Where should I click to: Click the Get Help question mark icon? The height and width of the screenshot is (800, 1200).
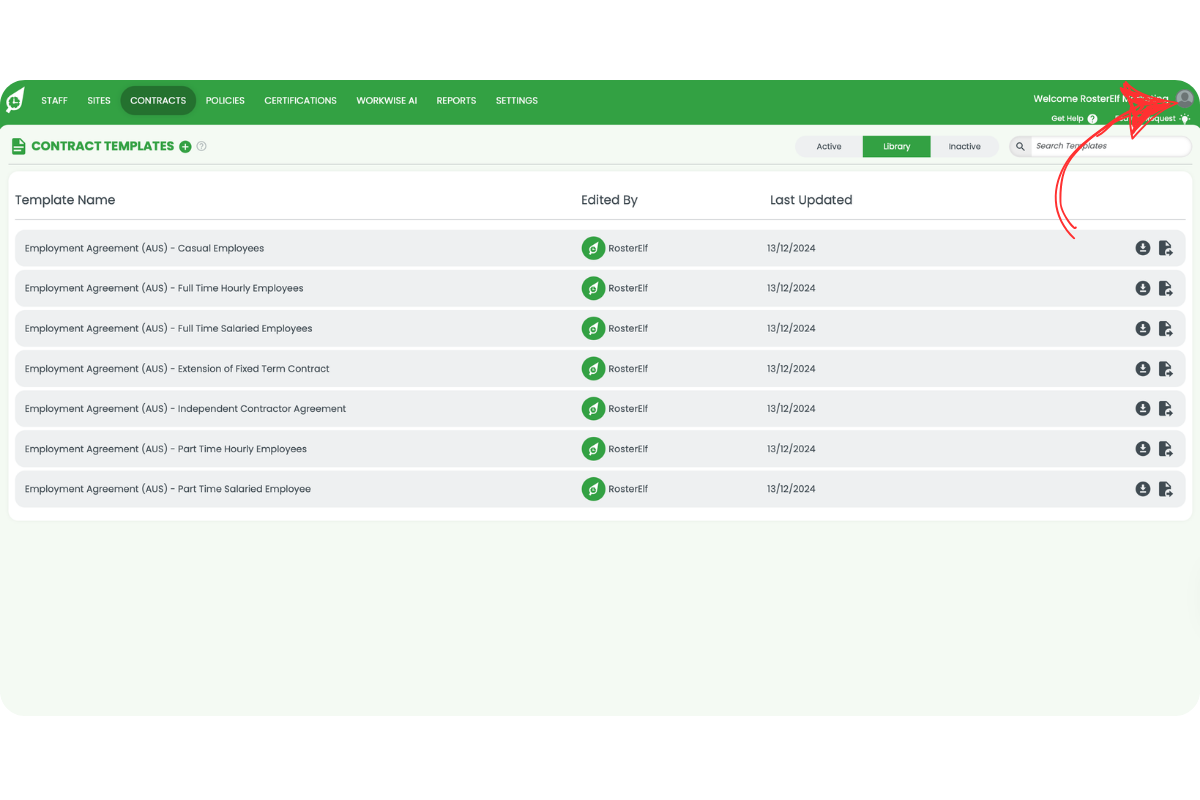1092,119
